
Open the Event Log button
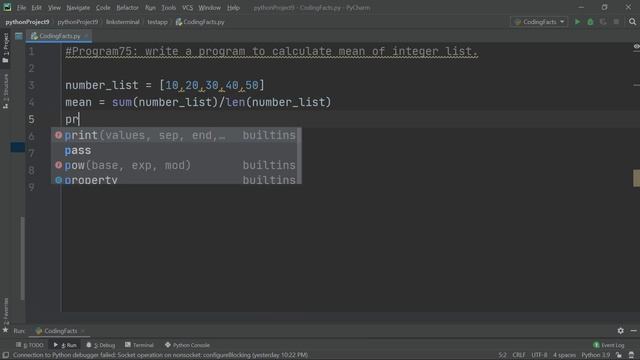click(609, 345)
